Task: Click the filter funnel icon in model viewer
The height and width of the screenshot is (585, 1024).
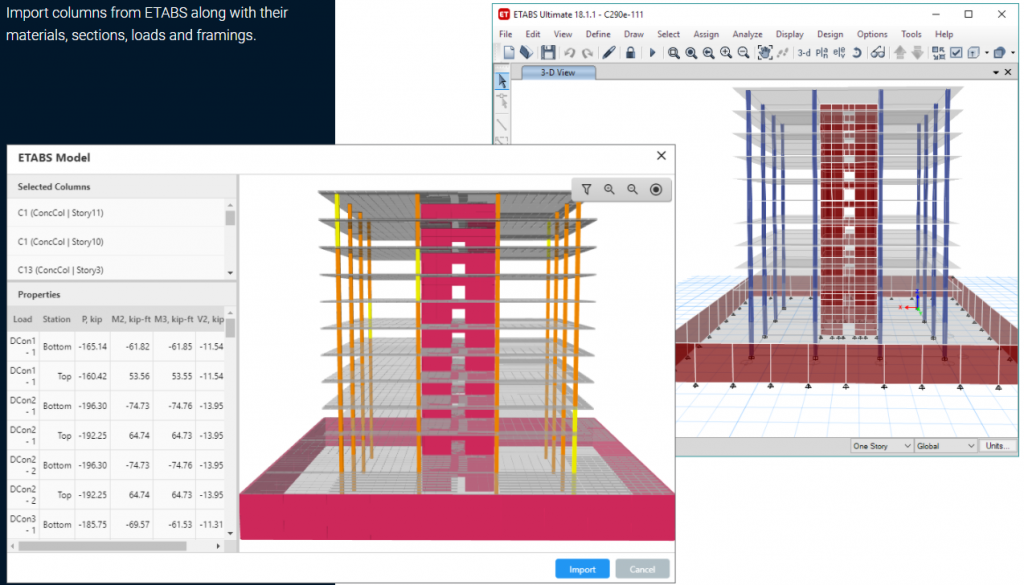Action: coord(586,189)
